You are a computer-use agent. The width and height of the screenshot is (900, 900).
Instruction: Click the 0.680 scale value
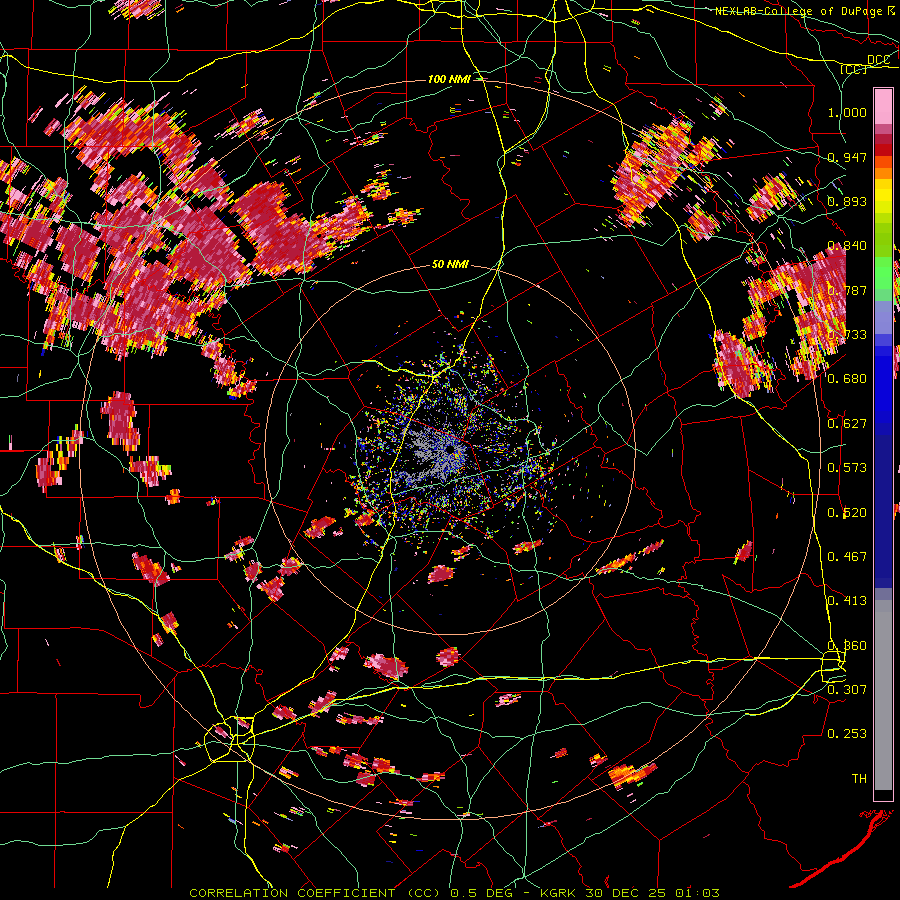847,379
